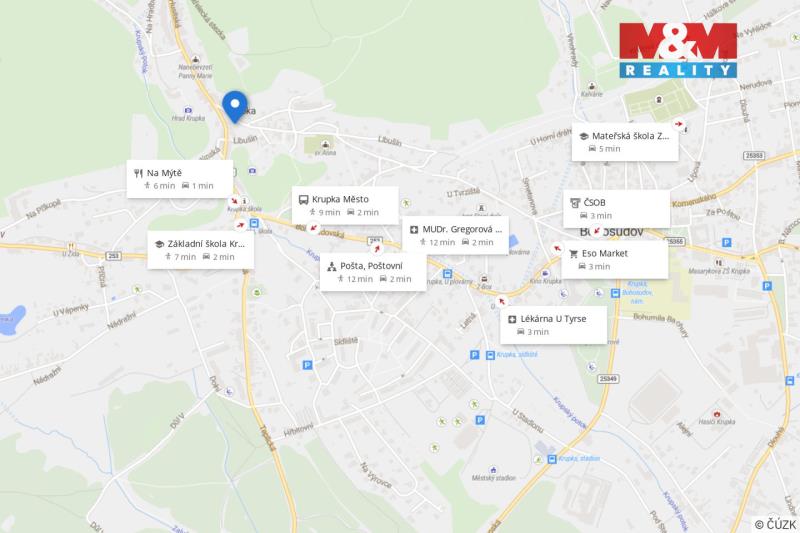Click the sv. Anna church icon

click(325, 144)
